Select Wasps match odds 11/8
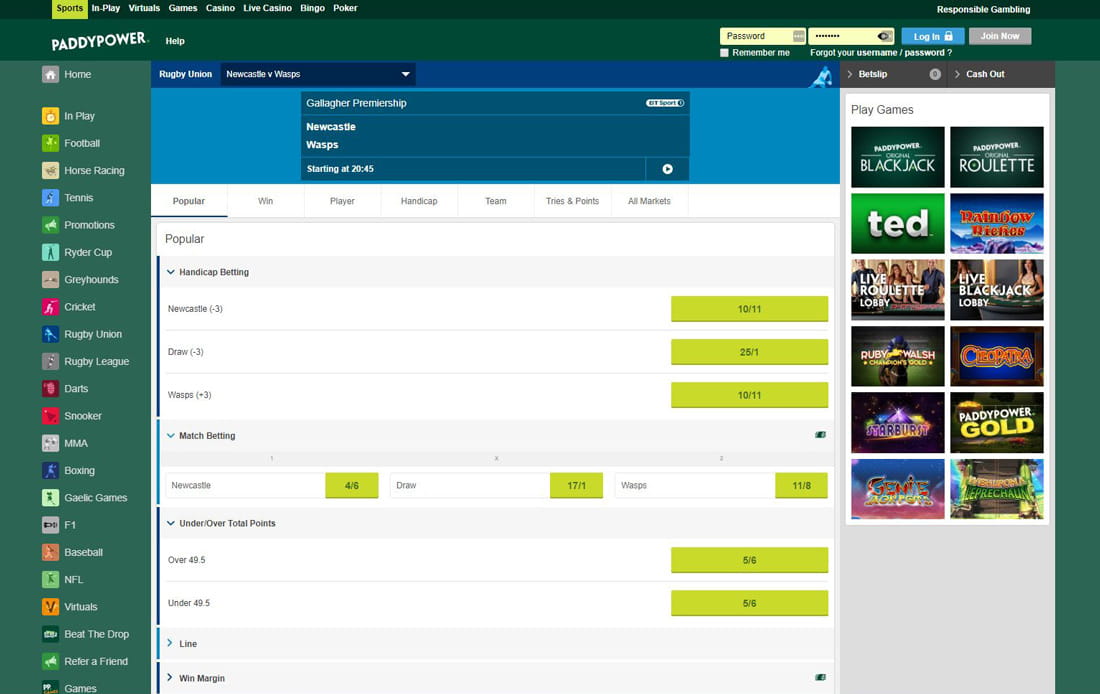Image resolution: width=1100 pixels, height=694 pixels. pyautogui.click(x=801, y=486)
